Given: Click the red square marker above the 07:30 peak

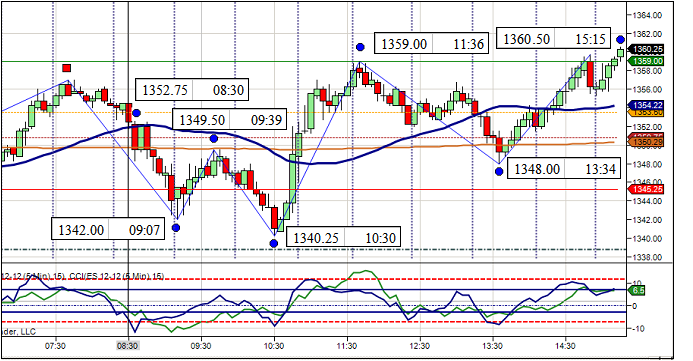Looking at the screenshot, I should (x=67, y=68).
